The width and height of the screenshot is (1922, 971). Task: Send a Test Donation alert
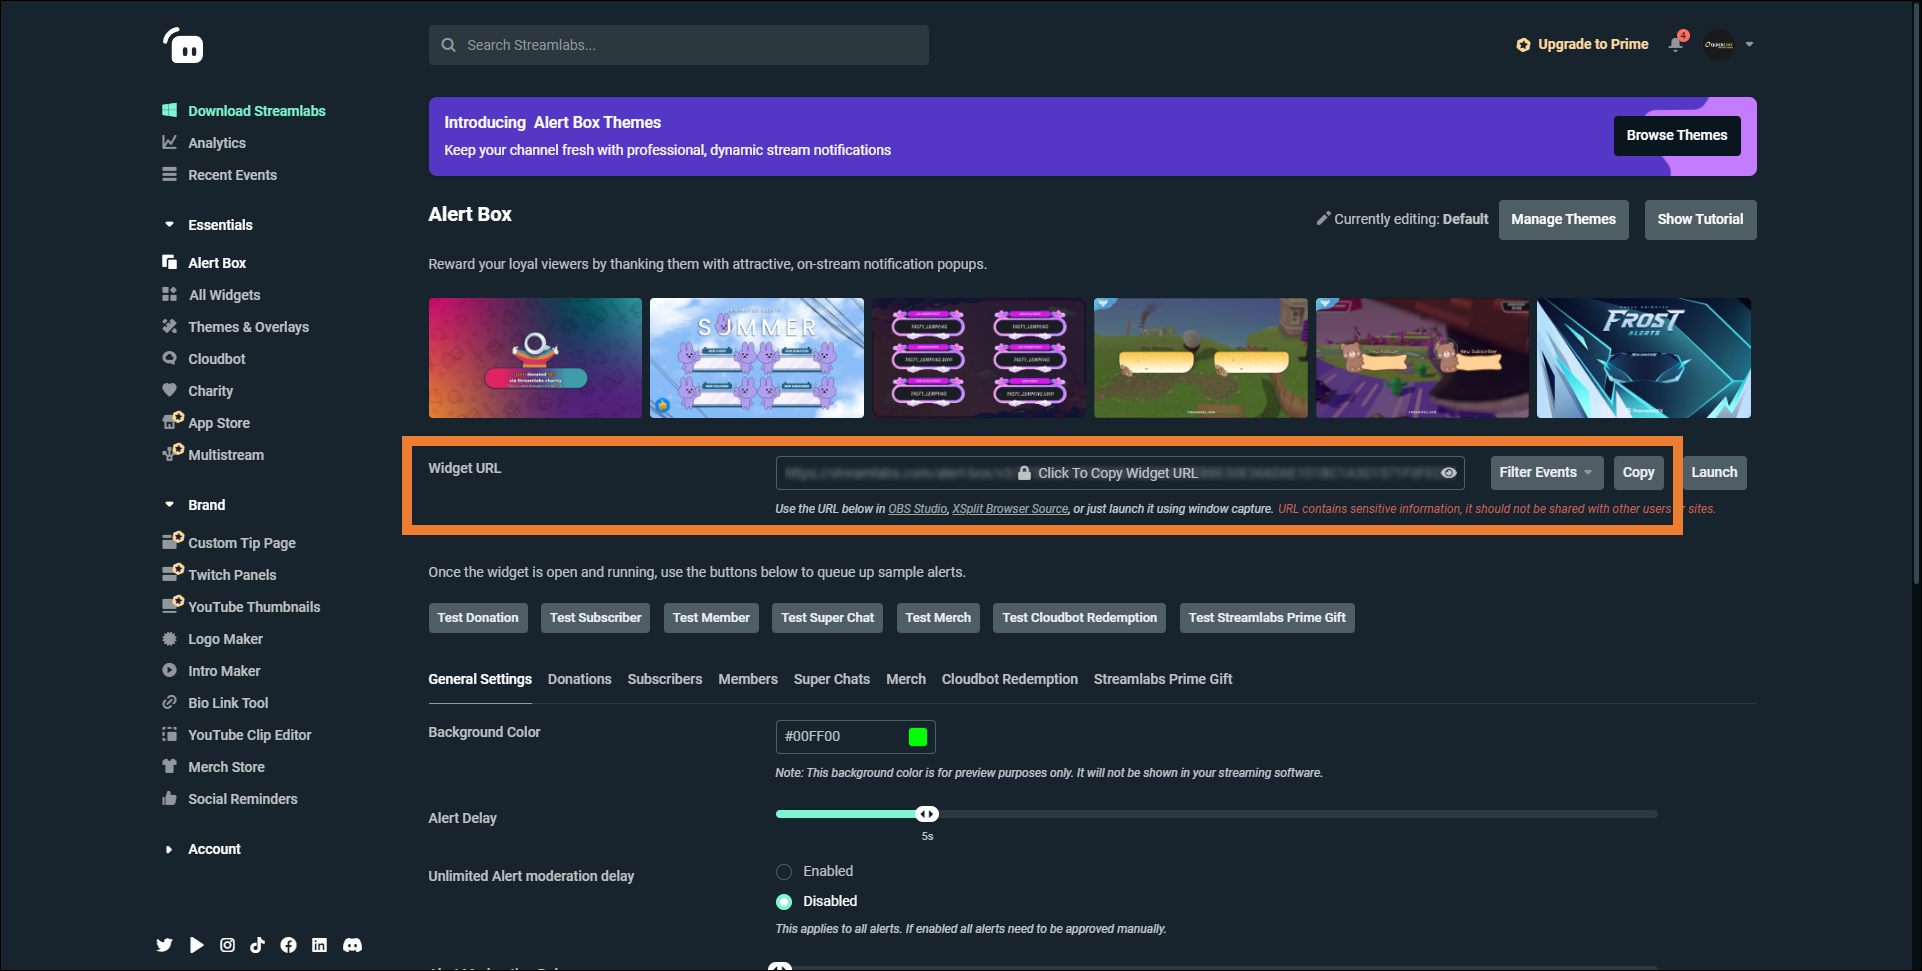point(478,618)
